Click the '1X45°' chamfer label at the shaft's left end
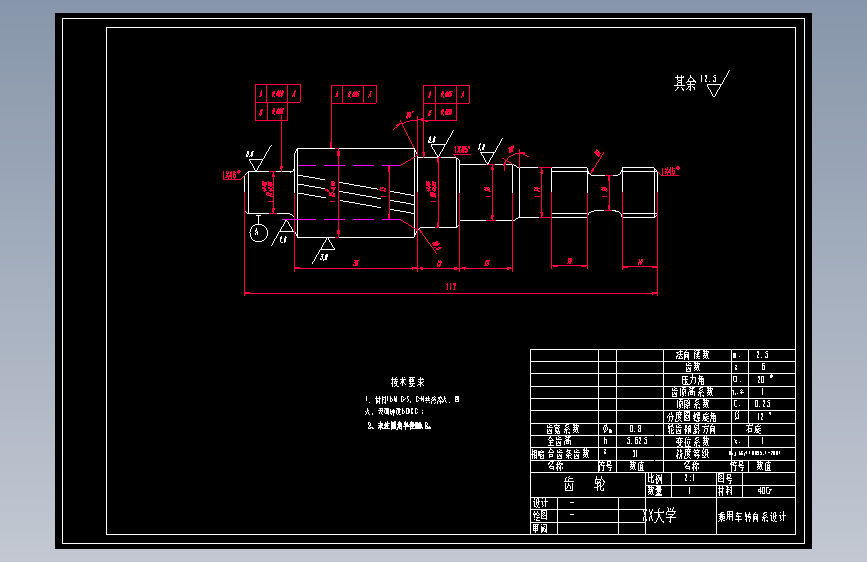The image size is (867, 562). tap(232, 175)
